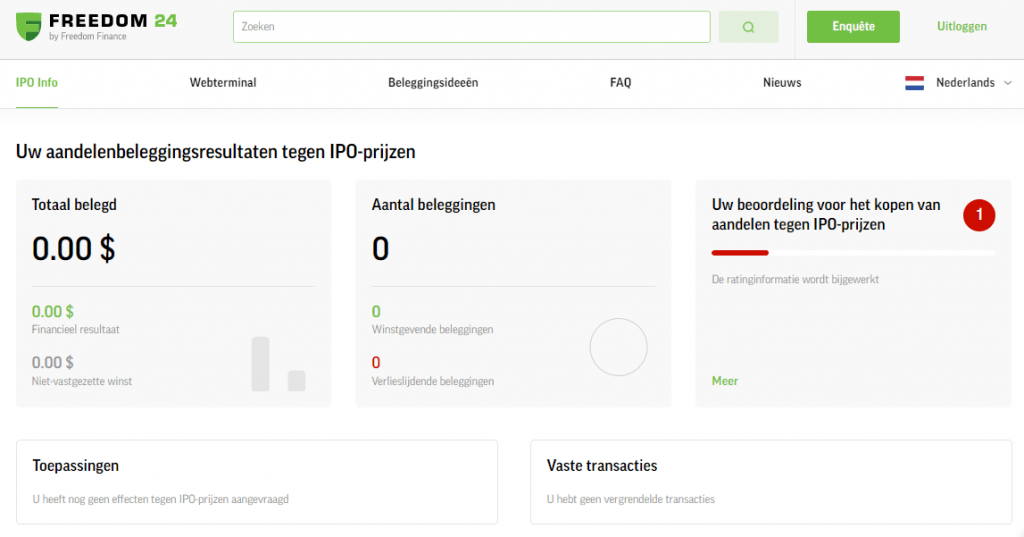Screen dimensions: 1024x537
Task: Expand the Nederlands language dropdown
Action: click(964, 83)
